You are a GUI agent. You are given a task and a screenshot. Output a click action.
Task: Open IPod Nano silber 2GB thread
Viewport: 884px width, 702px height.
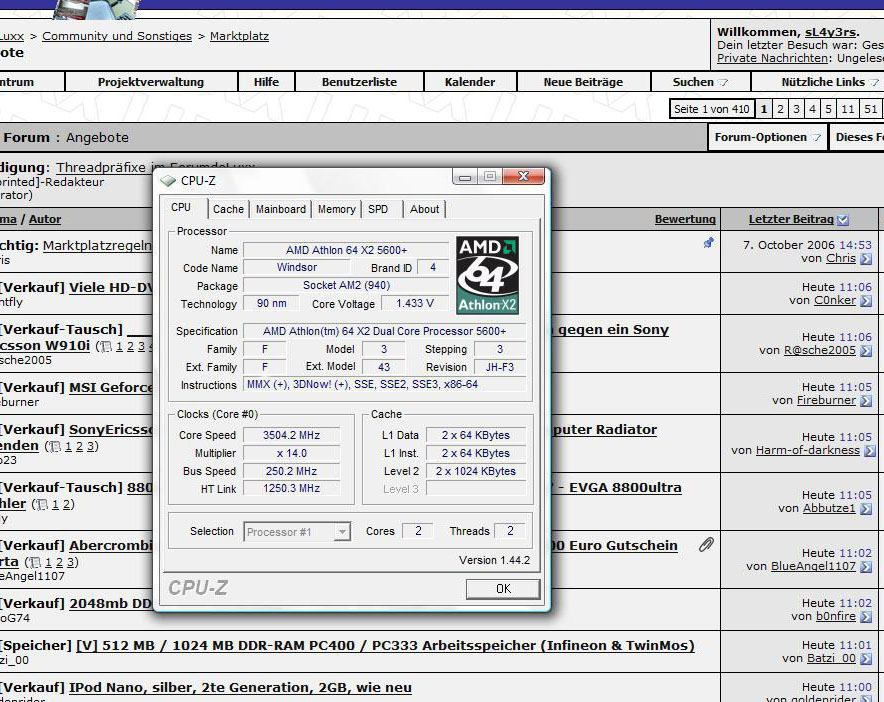coord(240,688)
